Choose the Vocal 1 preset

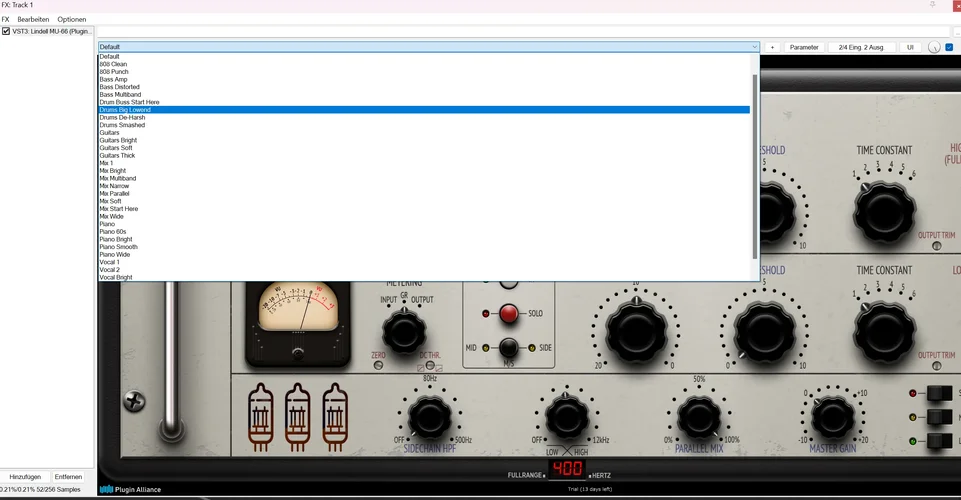(x=424, y=262)
